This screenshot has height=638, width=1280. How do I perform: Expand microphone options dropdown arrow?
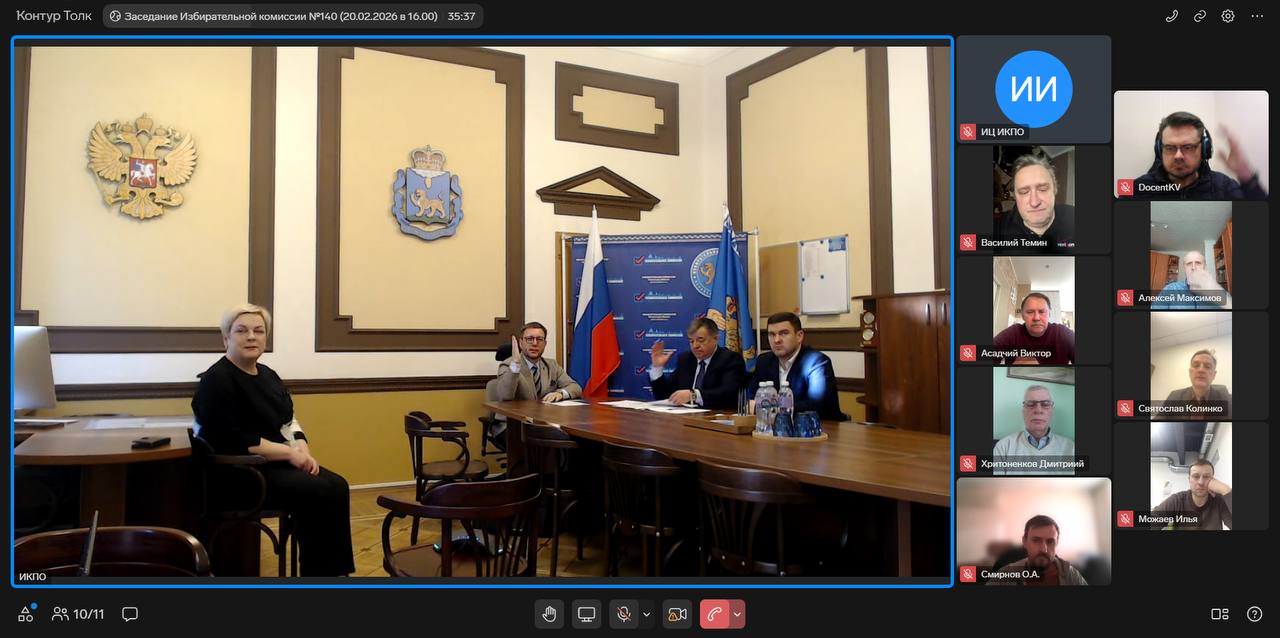[x=646, y=614]
